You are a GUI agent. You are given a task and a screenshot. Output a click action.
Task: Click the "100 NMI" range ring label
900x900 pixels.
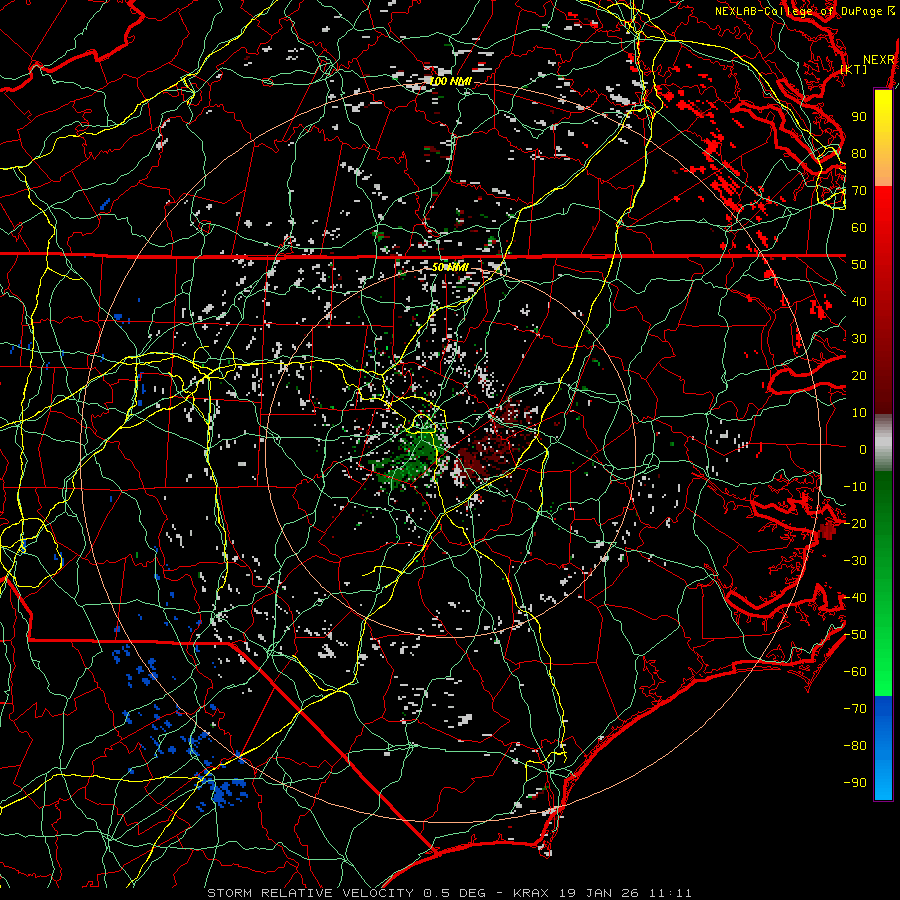(x=451, y=82)
